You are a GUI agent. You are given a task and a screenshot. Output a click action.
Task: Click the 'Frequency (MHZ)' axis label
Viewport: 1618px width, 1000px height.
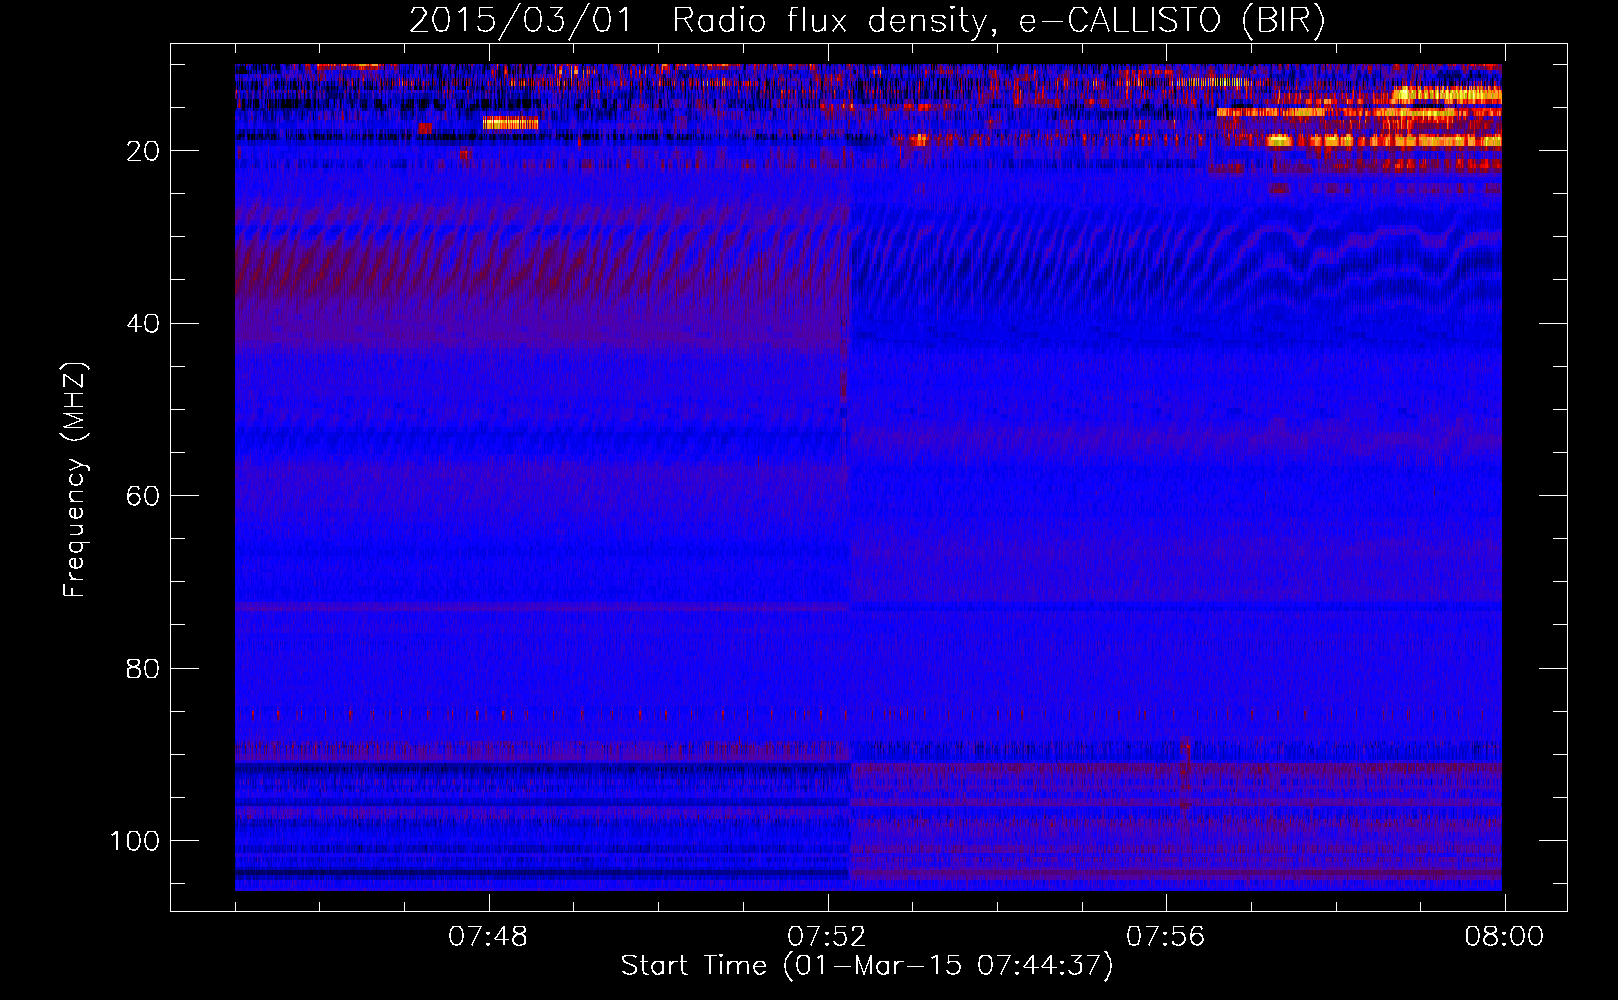pyautogui.click(x=75, y=479)
